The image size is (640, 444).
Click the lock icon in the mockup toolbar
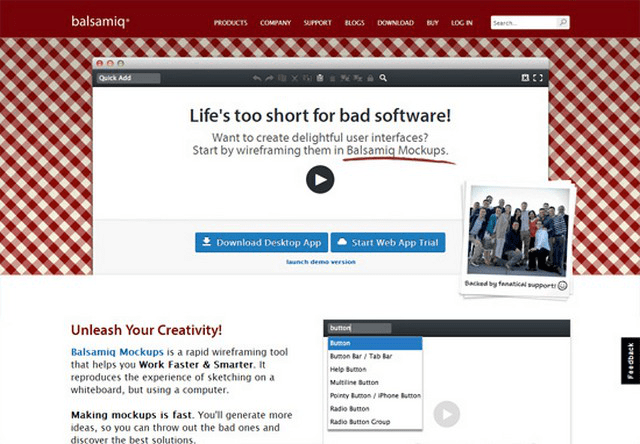(x=370, y=78)
